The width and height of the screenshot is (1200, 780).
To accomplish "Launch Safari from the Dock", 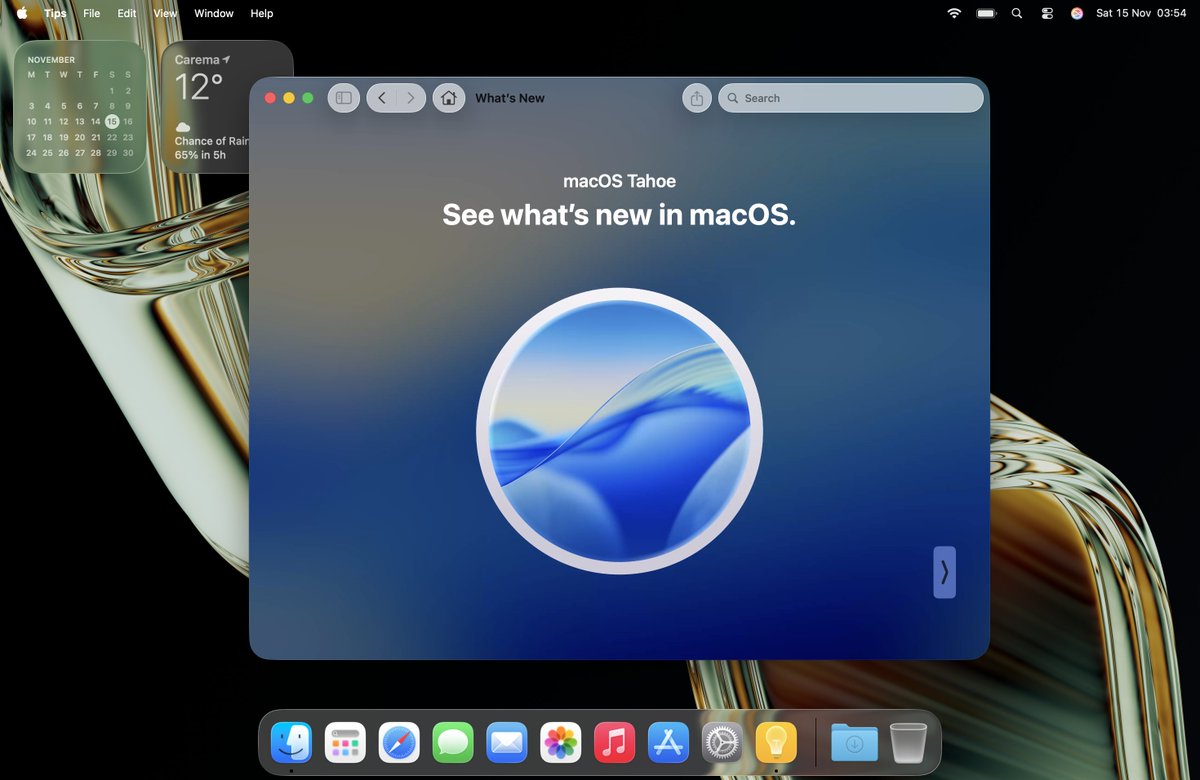I will (399, 742).
